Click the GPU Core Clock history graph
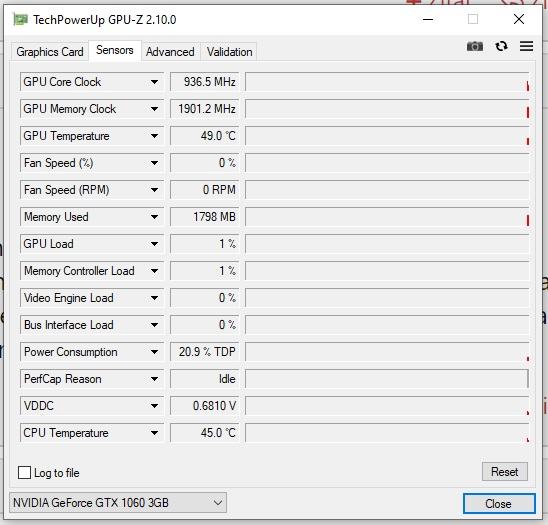548x525 pixels. pyautogui.click(x=387, y=82)
